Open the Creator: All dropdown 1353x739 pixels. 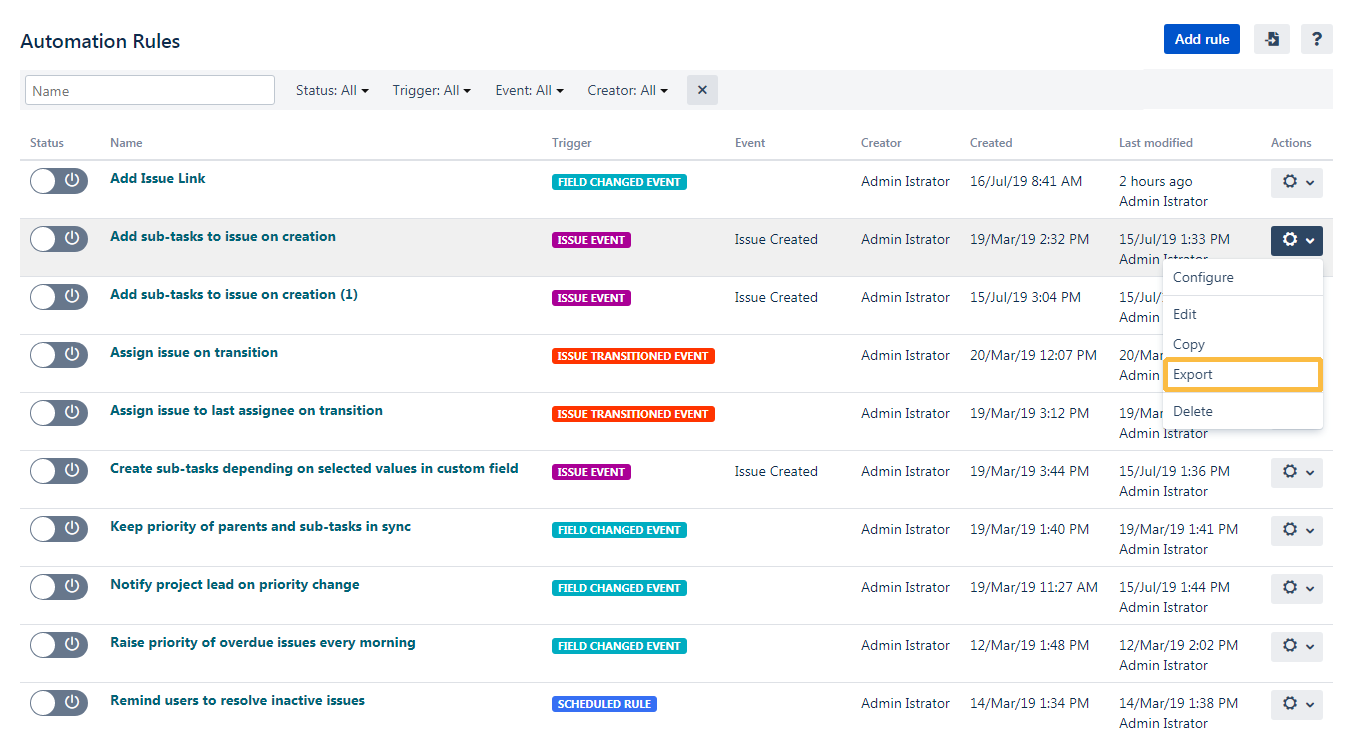pos(628,90)
